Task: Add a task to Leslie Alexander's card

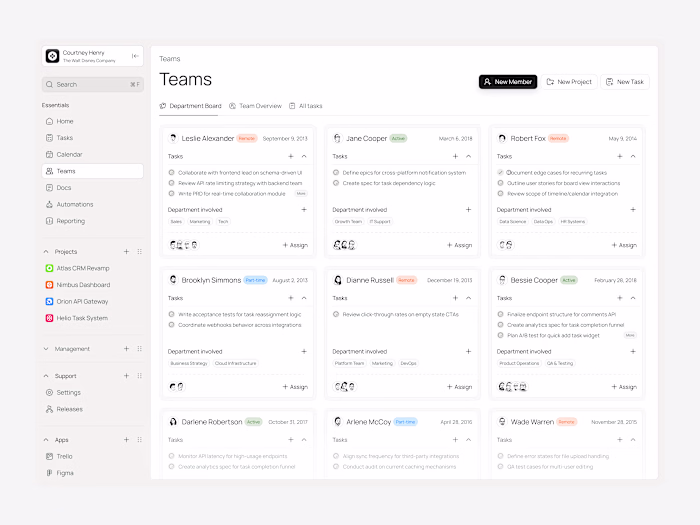Action: 291,156
